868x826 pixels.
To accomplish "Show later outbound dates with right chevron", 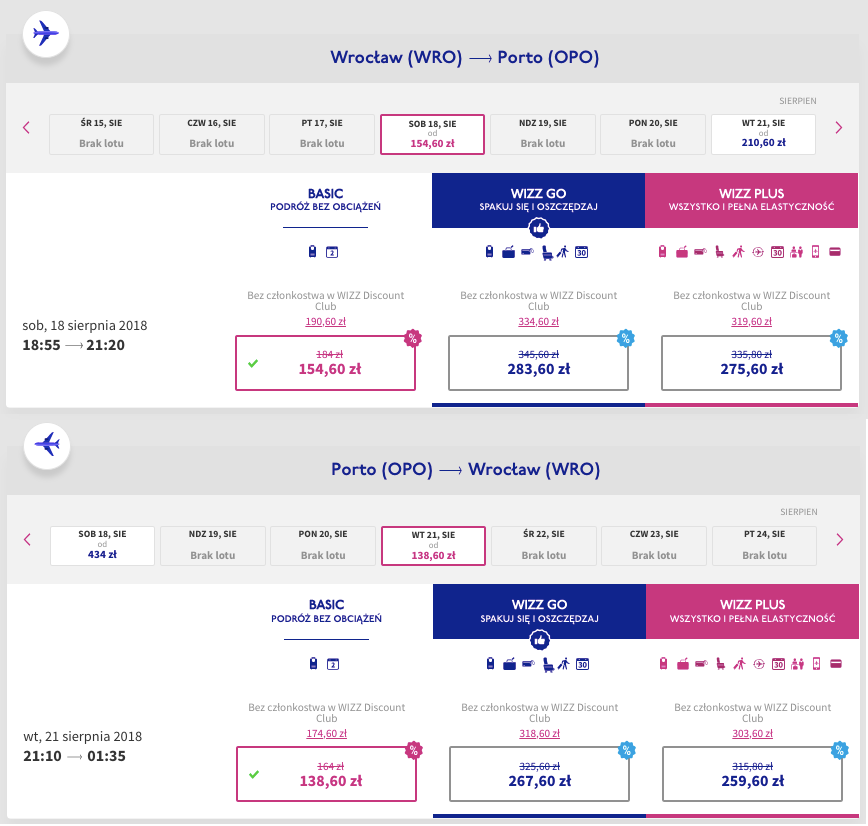I will tap(839, 128).
